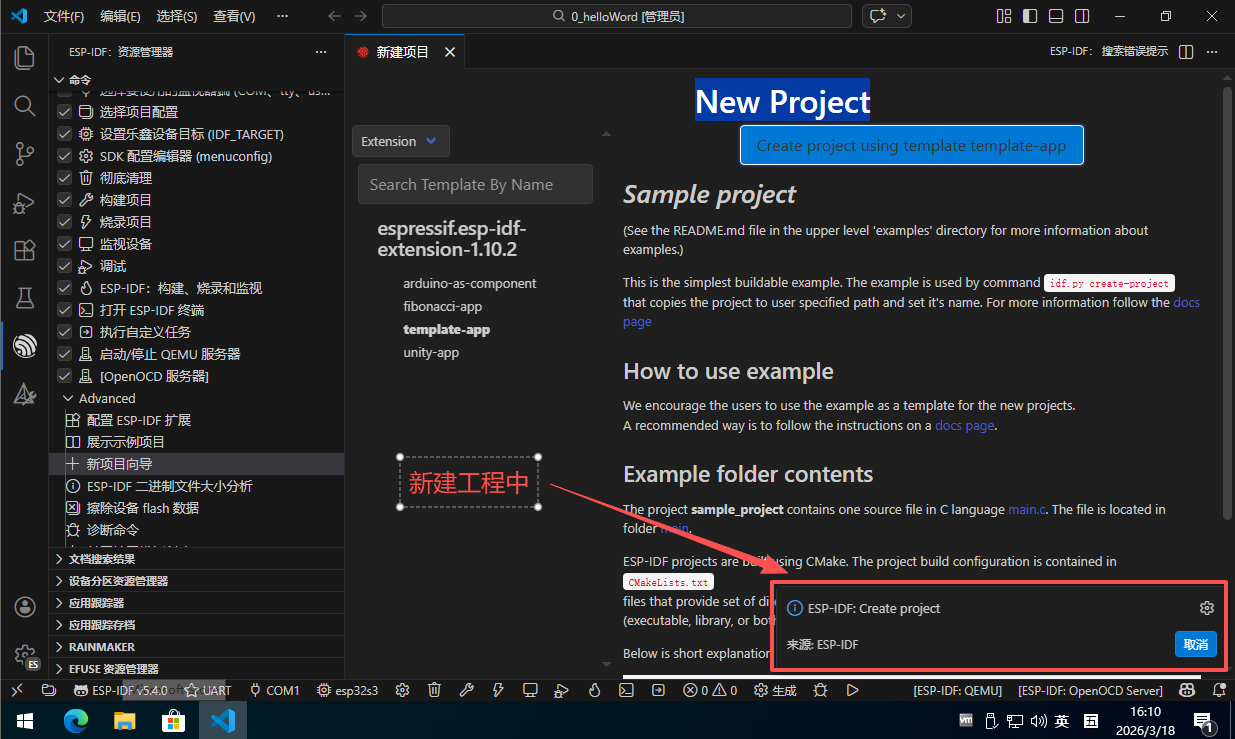This screenshot has height=739, width=1235.
Task: Toggle the bottom panel layout icon
Action: (x=1056, y=16)
